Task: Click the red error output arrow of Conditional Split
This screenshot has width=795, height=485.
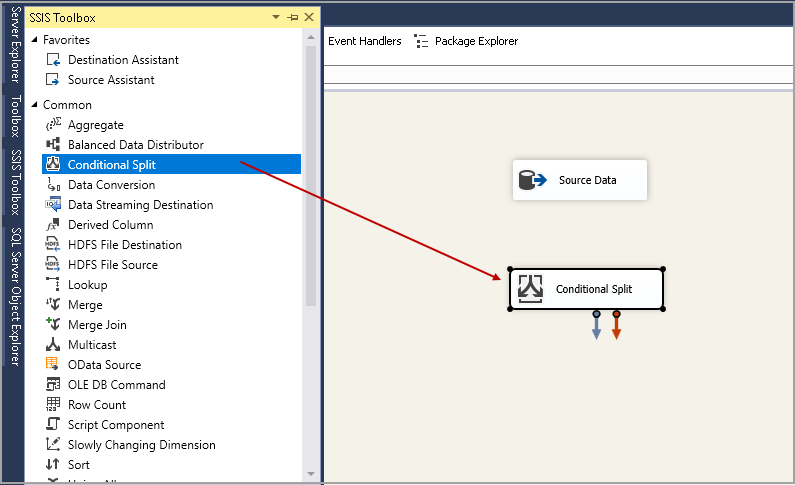Action: tap(616, 325)
